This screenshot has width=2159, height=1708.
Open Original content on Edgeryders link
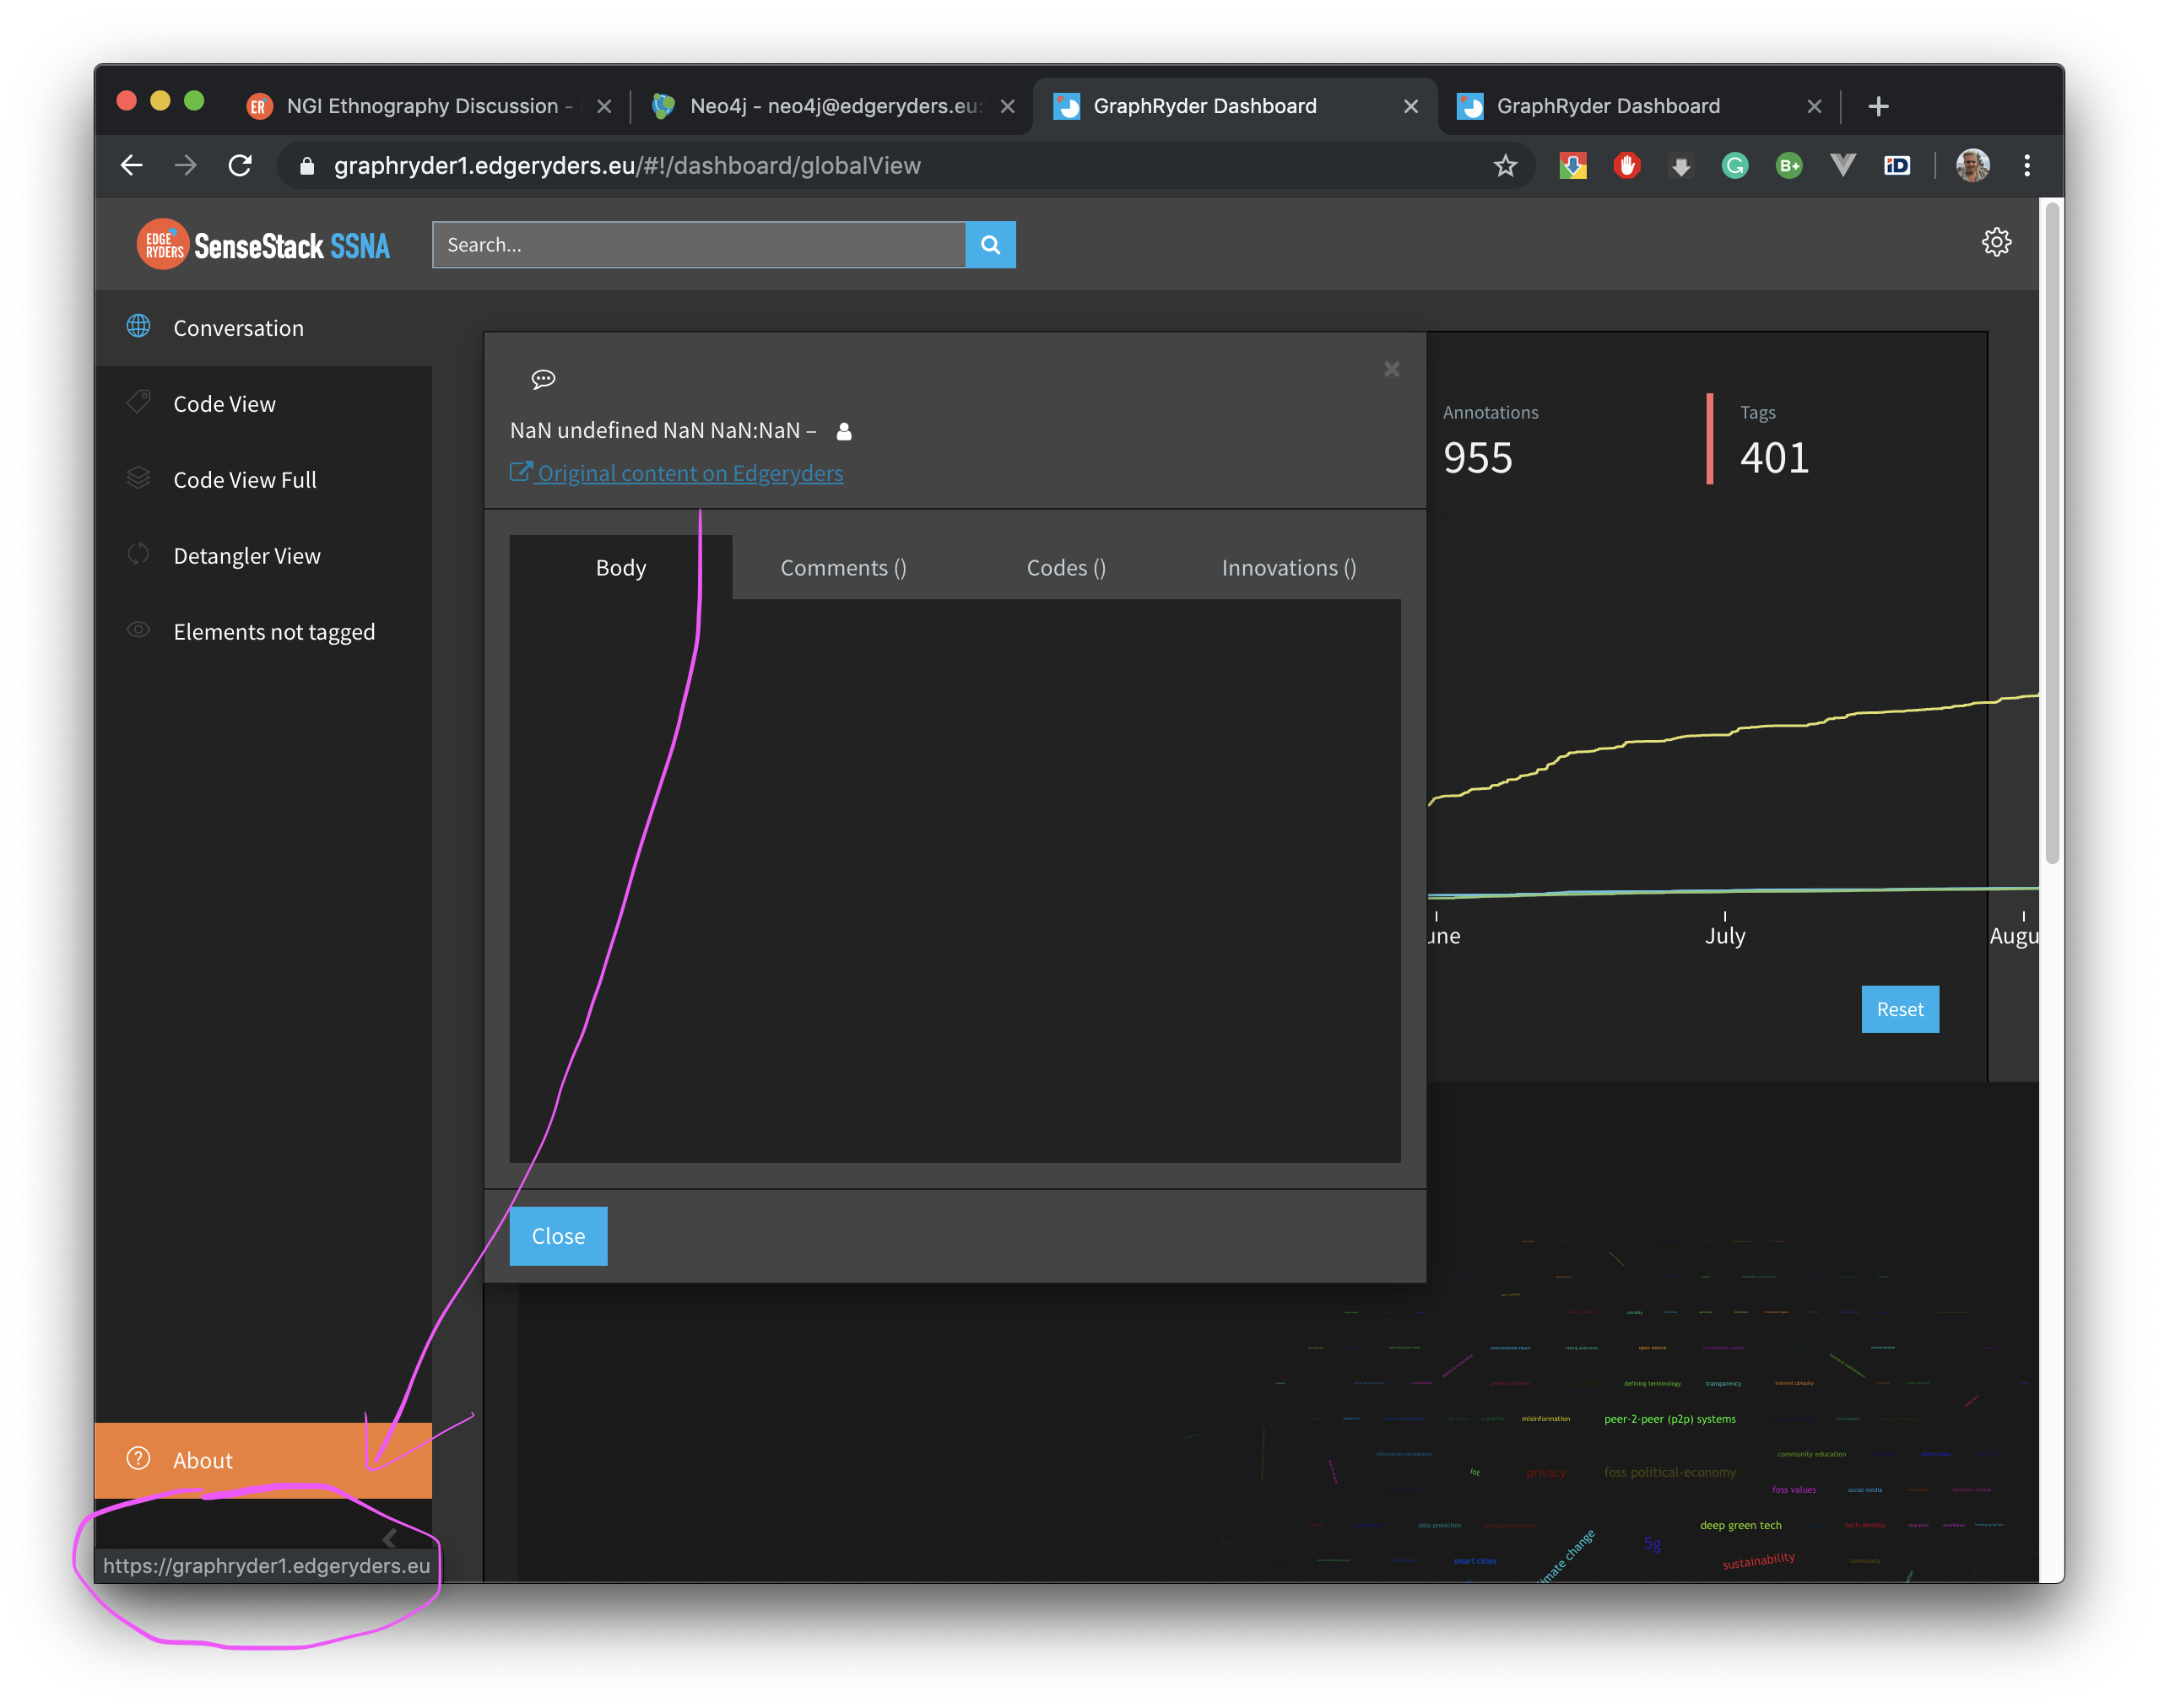(x=677, y=473)
